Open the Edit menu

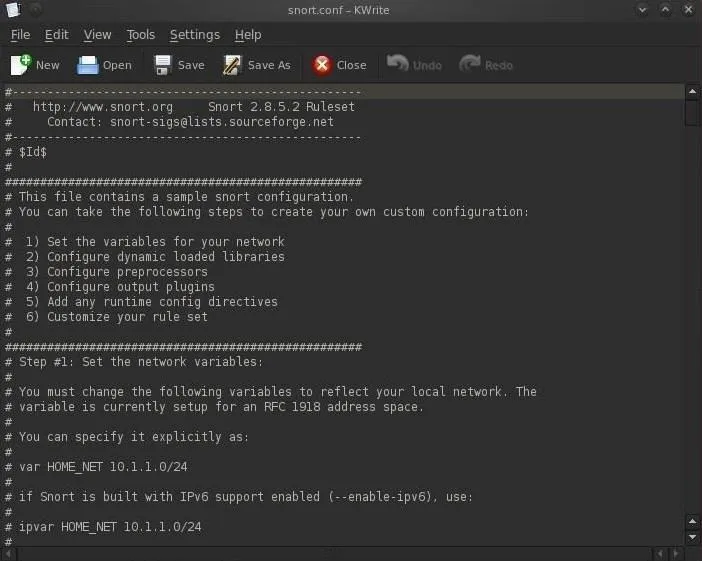[56, 35]
